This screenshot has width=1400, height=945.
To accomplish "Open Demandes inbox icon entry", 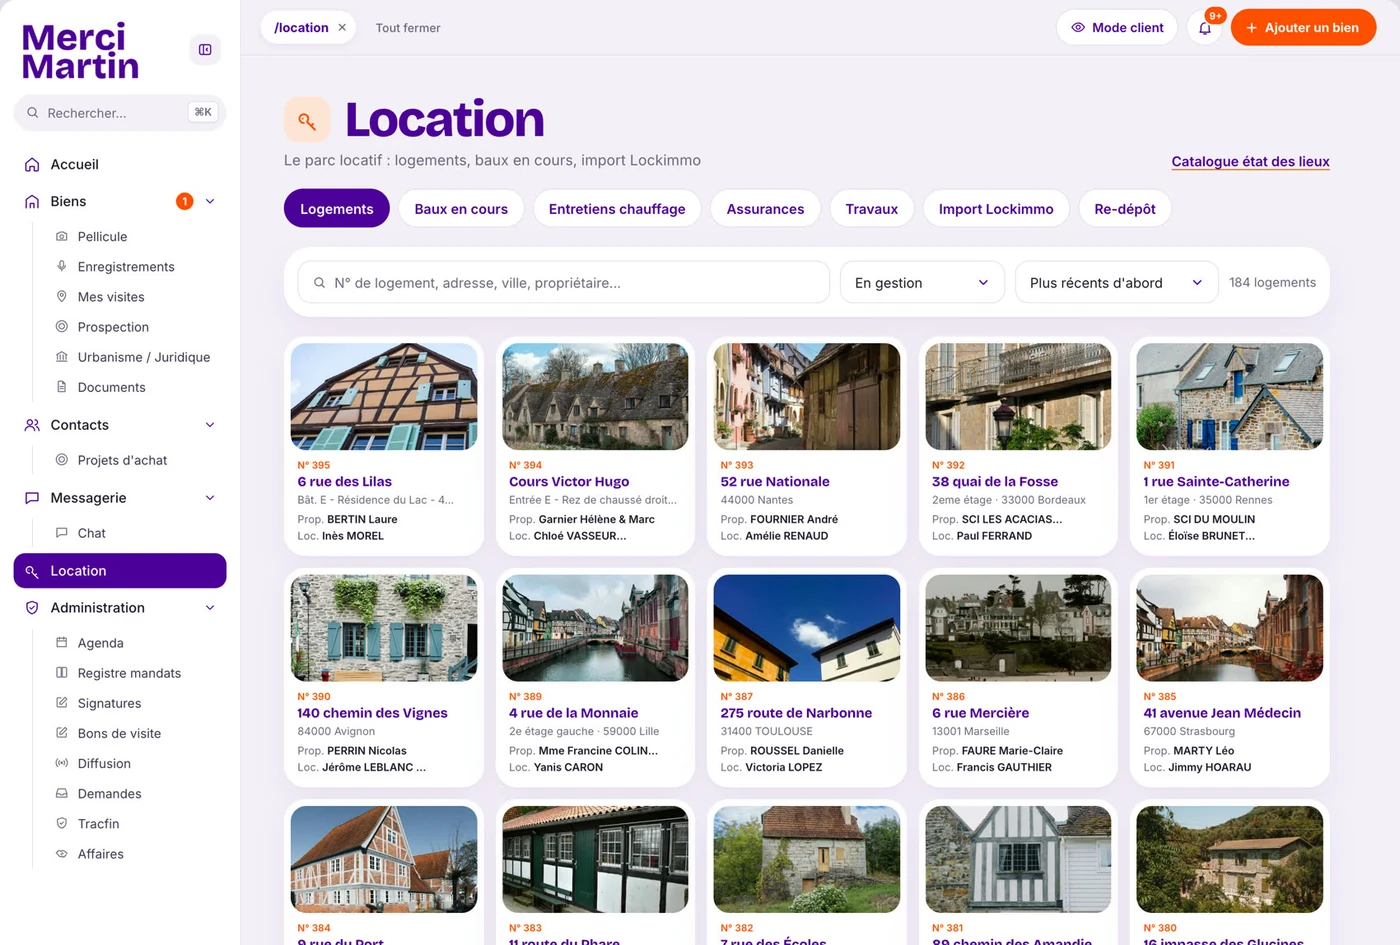I will click(62, 793).
